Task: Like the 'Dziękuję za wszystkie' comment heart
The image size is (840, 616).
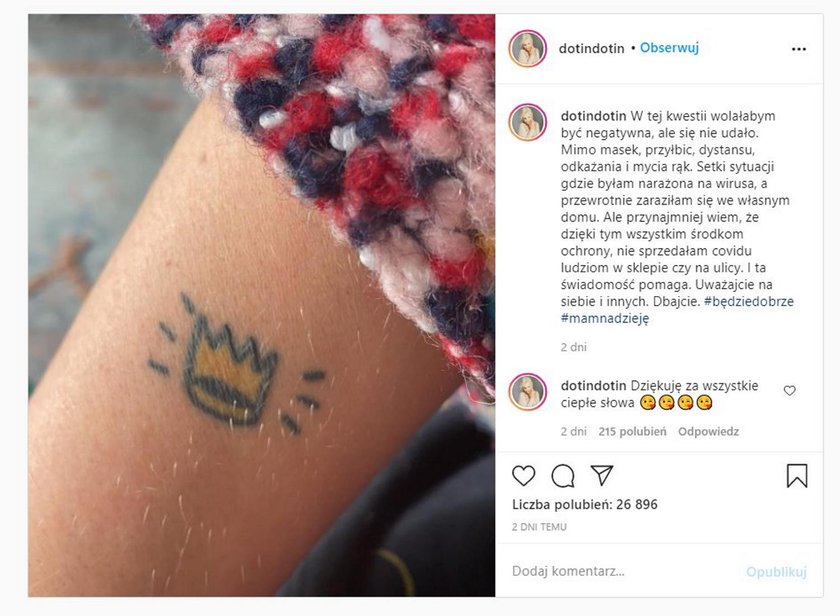Action: click(x=790, y=390)
